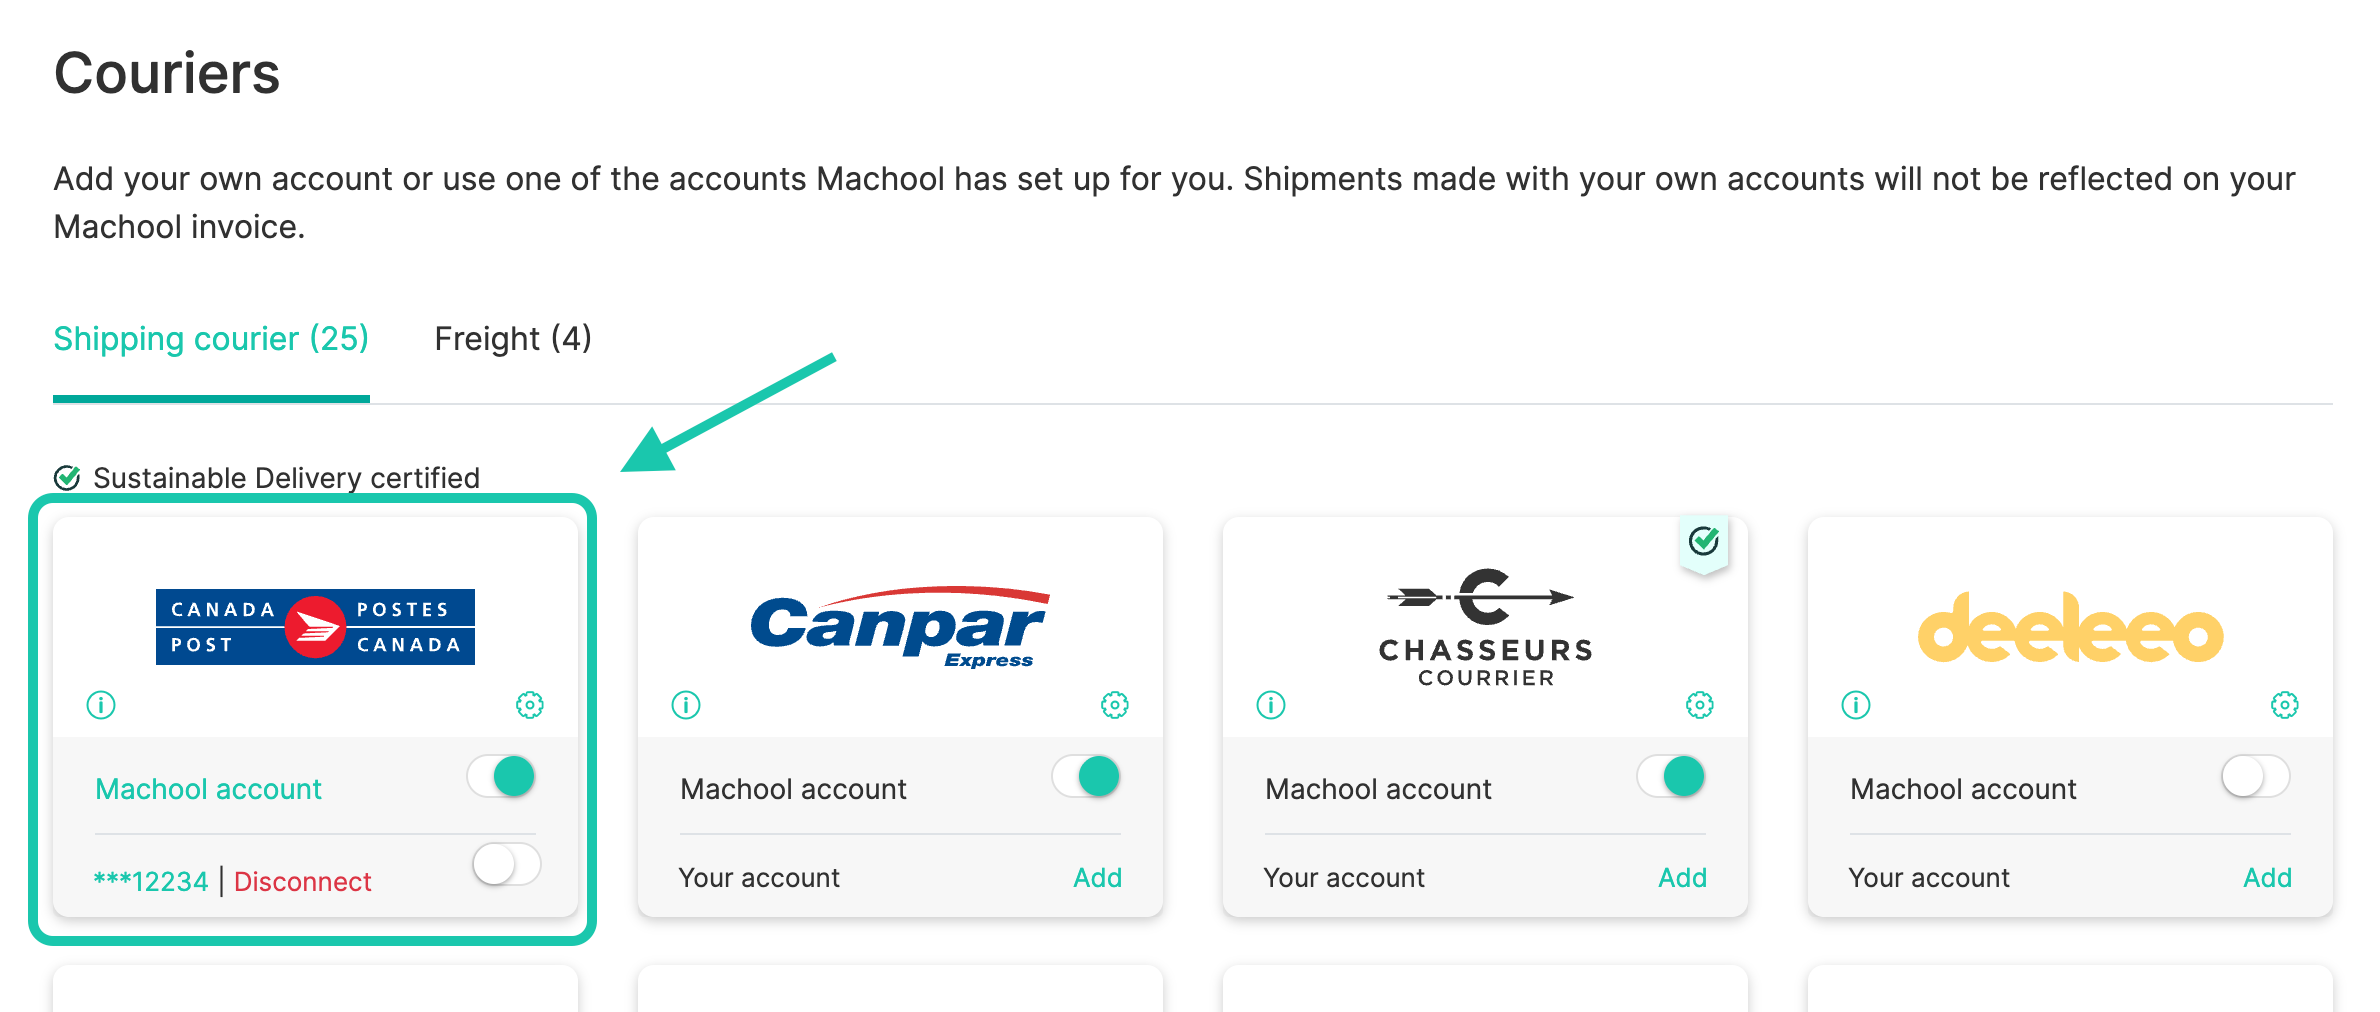Click the Chasseurs Courrier info icon
The width and height of the screenshot is (2380, 1012).
(x=1271, y=705)
